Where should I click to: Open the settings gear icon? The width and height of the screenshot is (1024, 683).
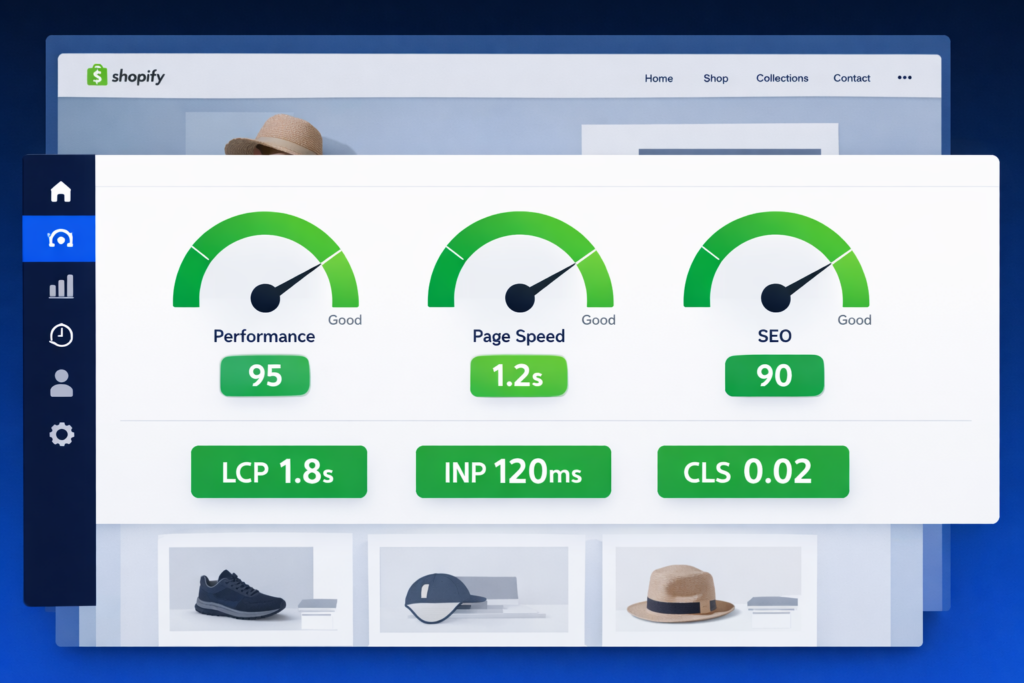pos(59,433)
